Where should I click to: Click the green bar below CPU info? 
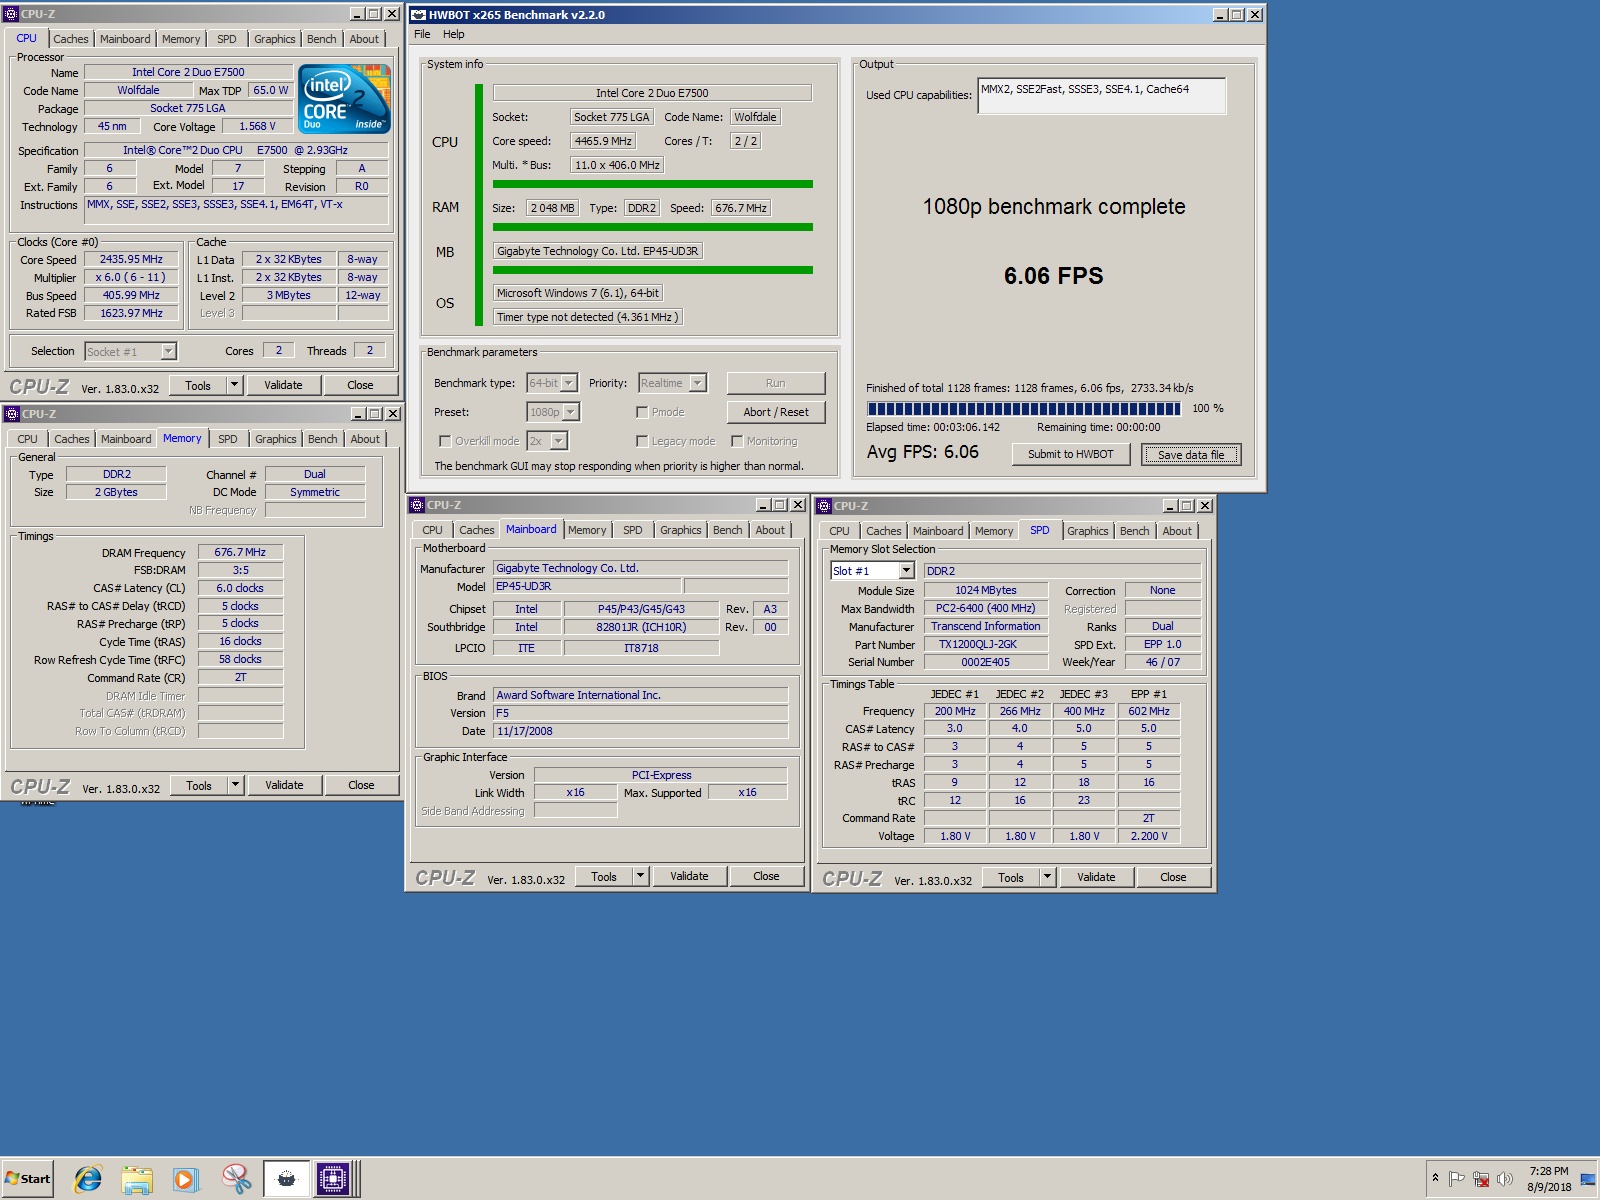pos(653,184)
